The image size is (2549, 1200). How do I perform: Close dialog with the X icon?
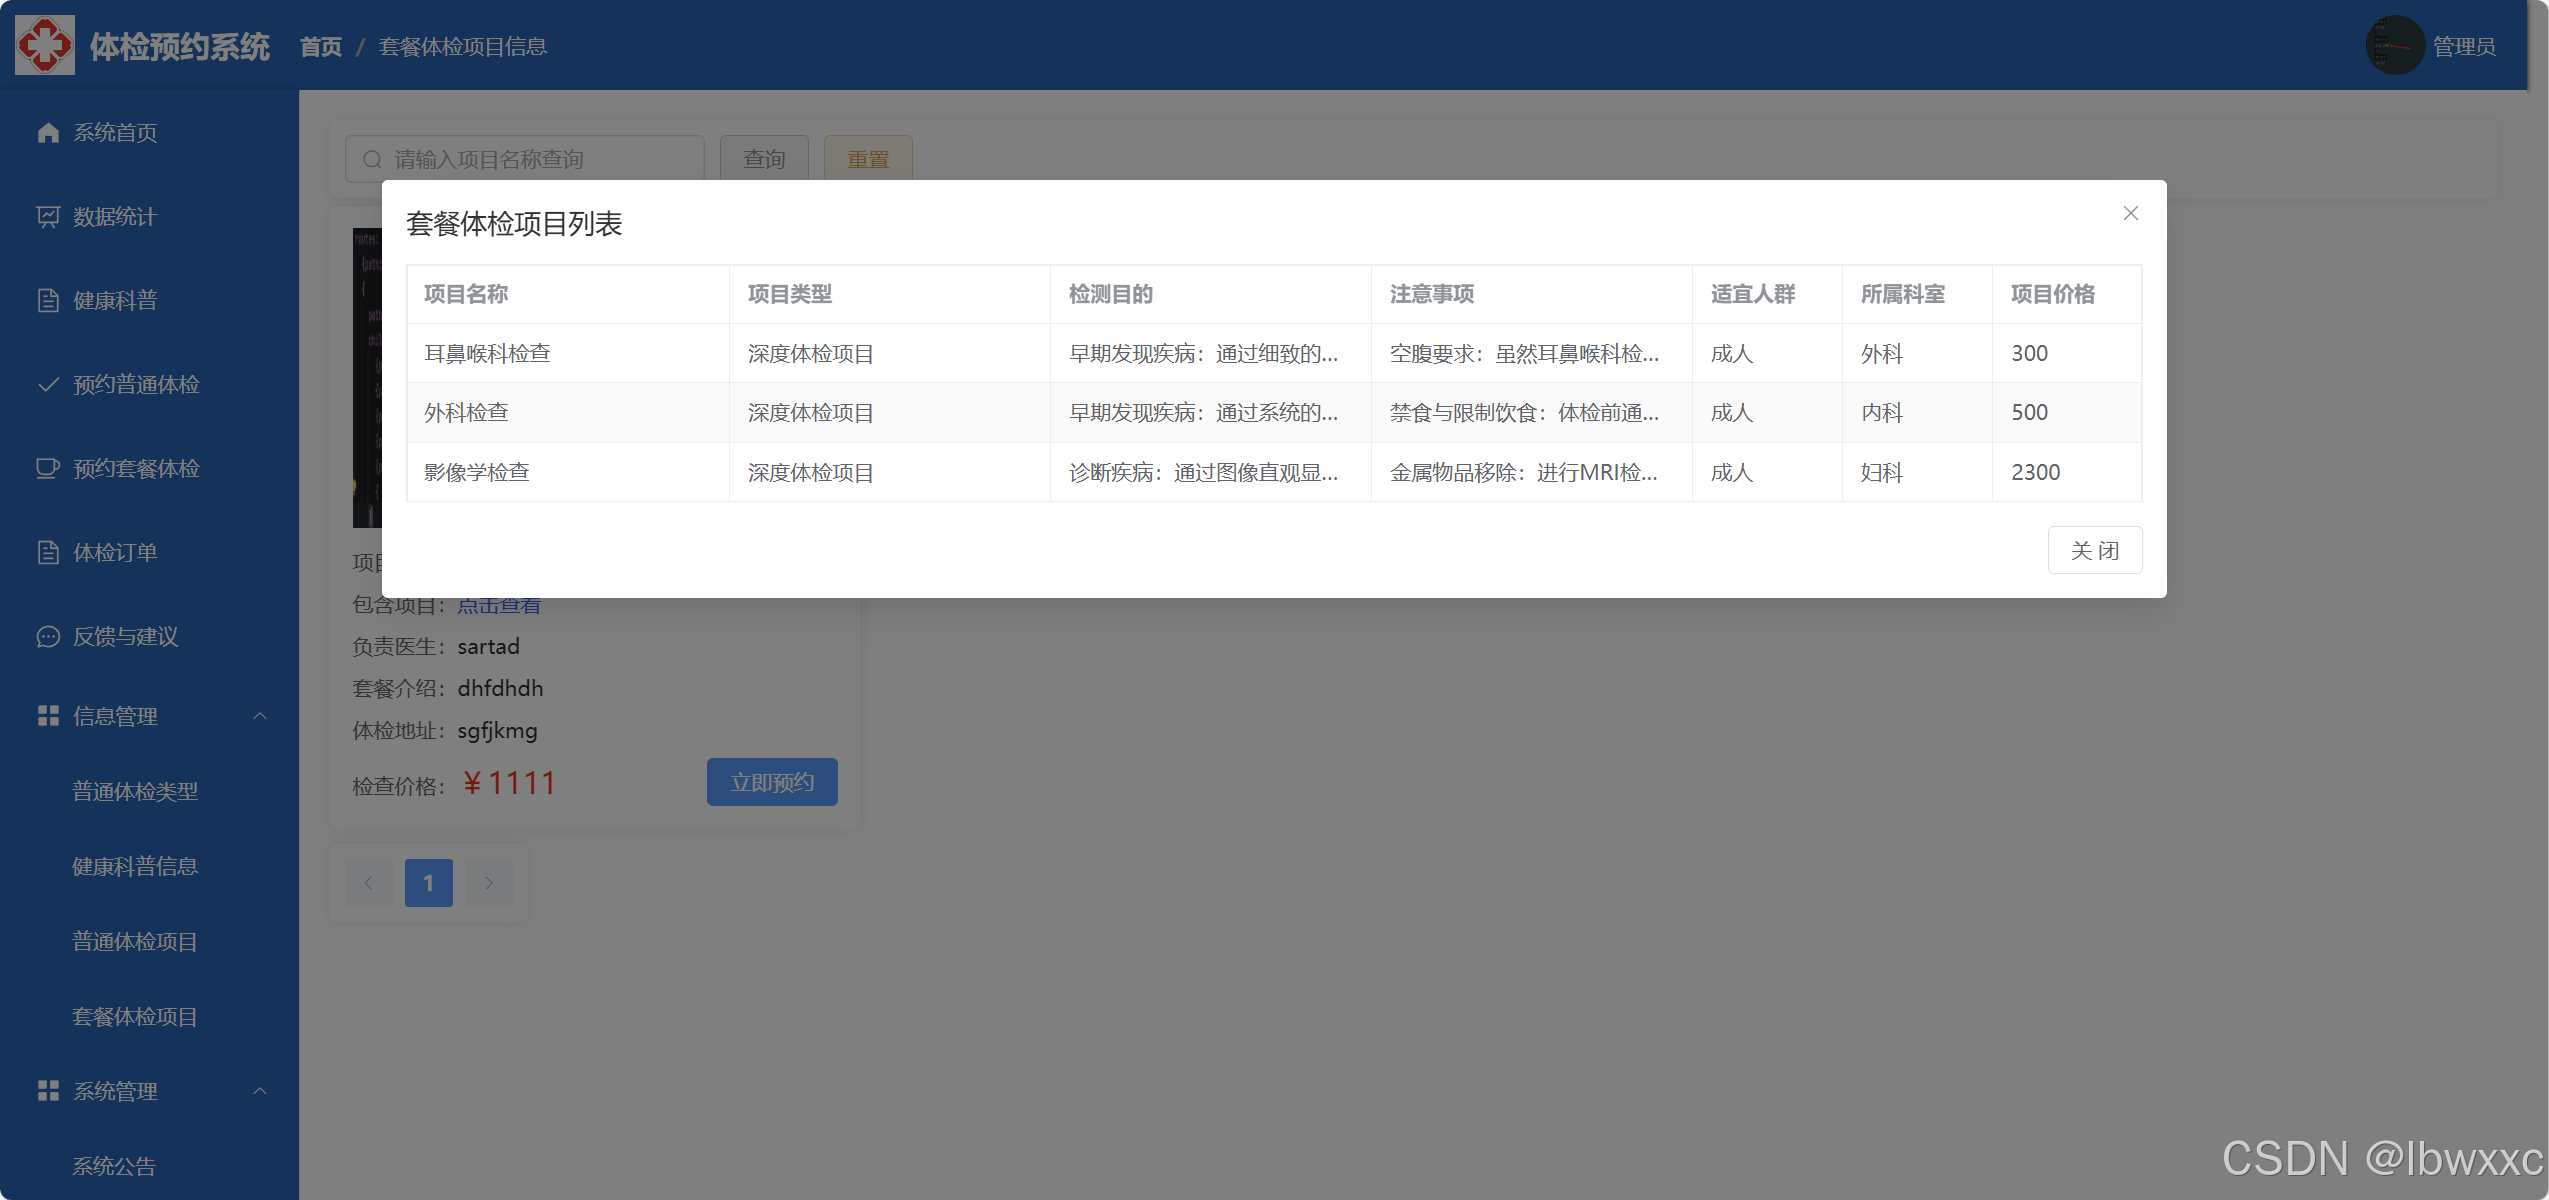coord(2130,213)
